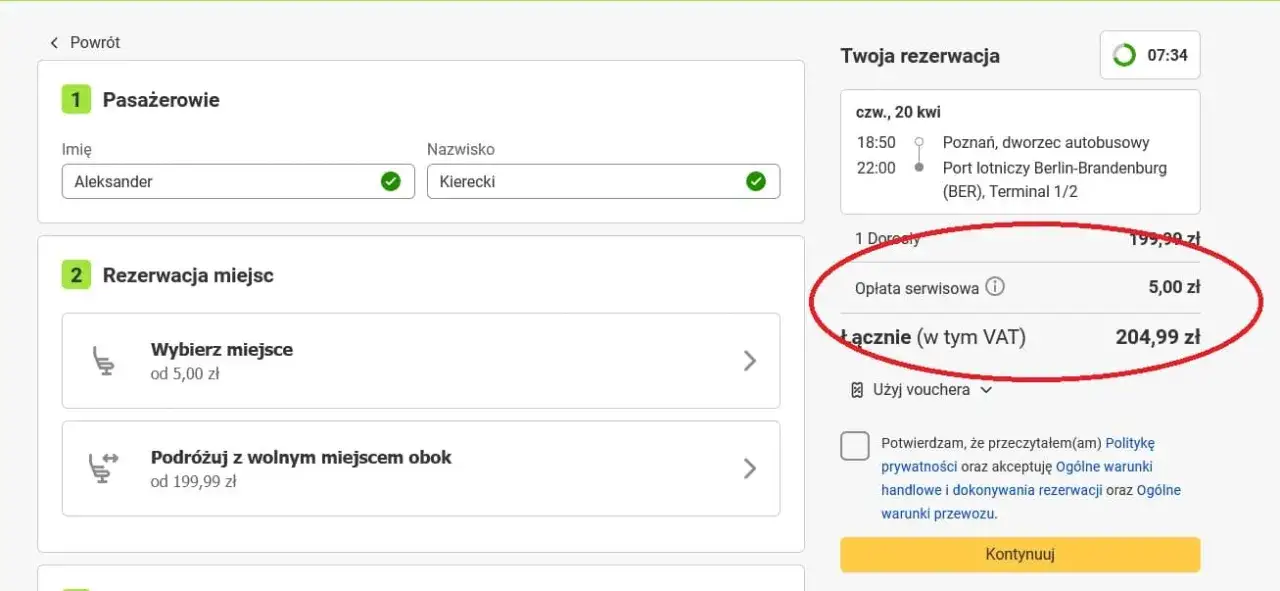Click the voucher ticket icon beside Użyj vouchera

(x=855, y=389)
